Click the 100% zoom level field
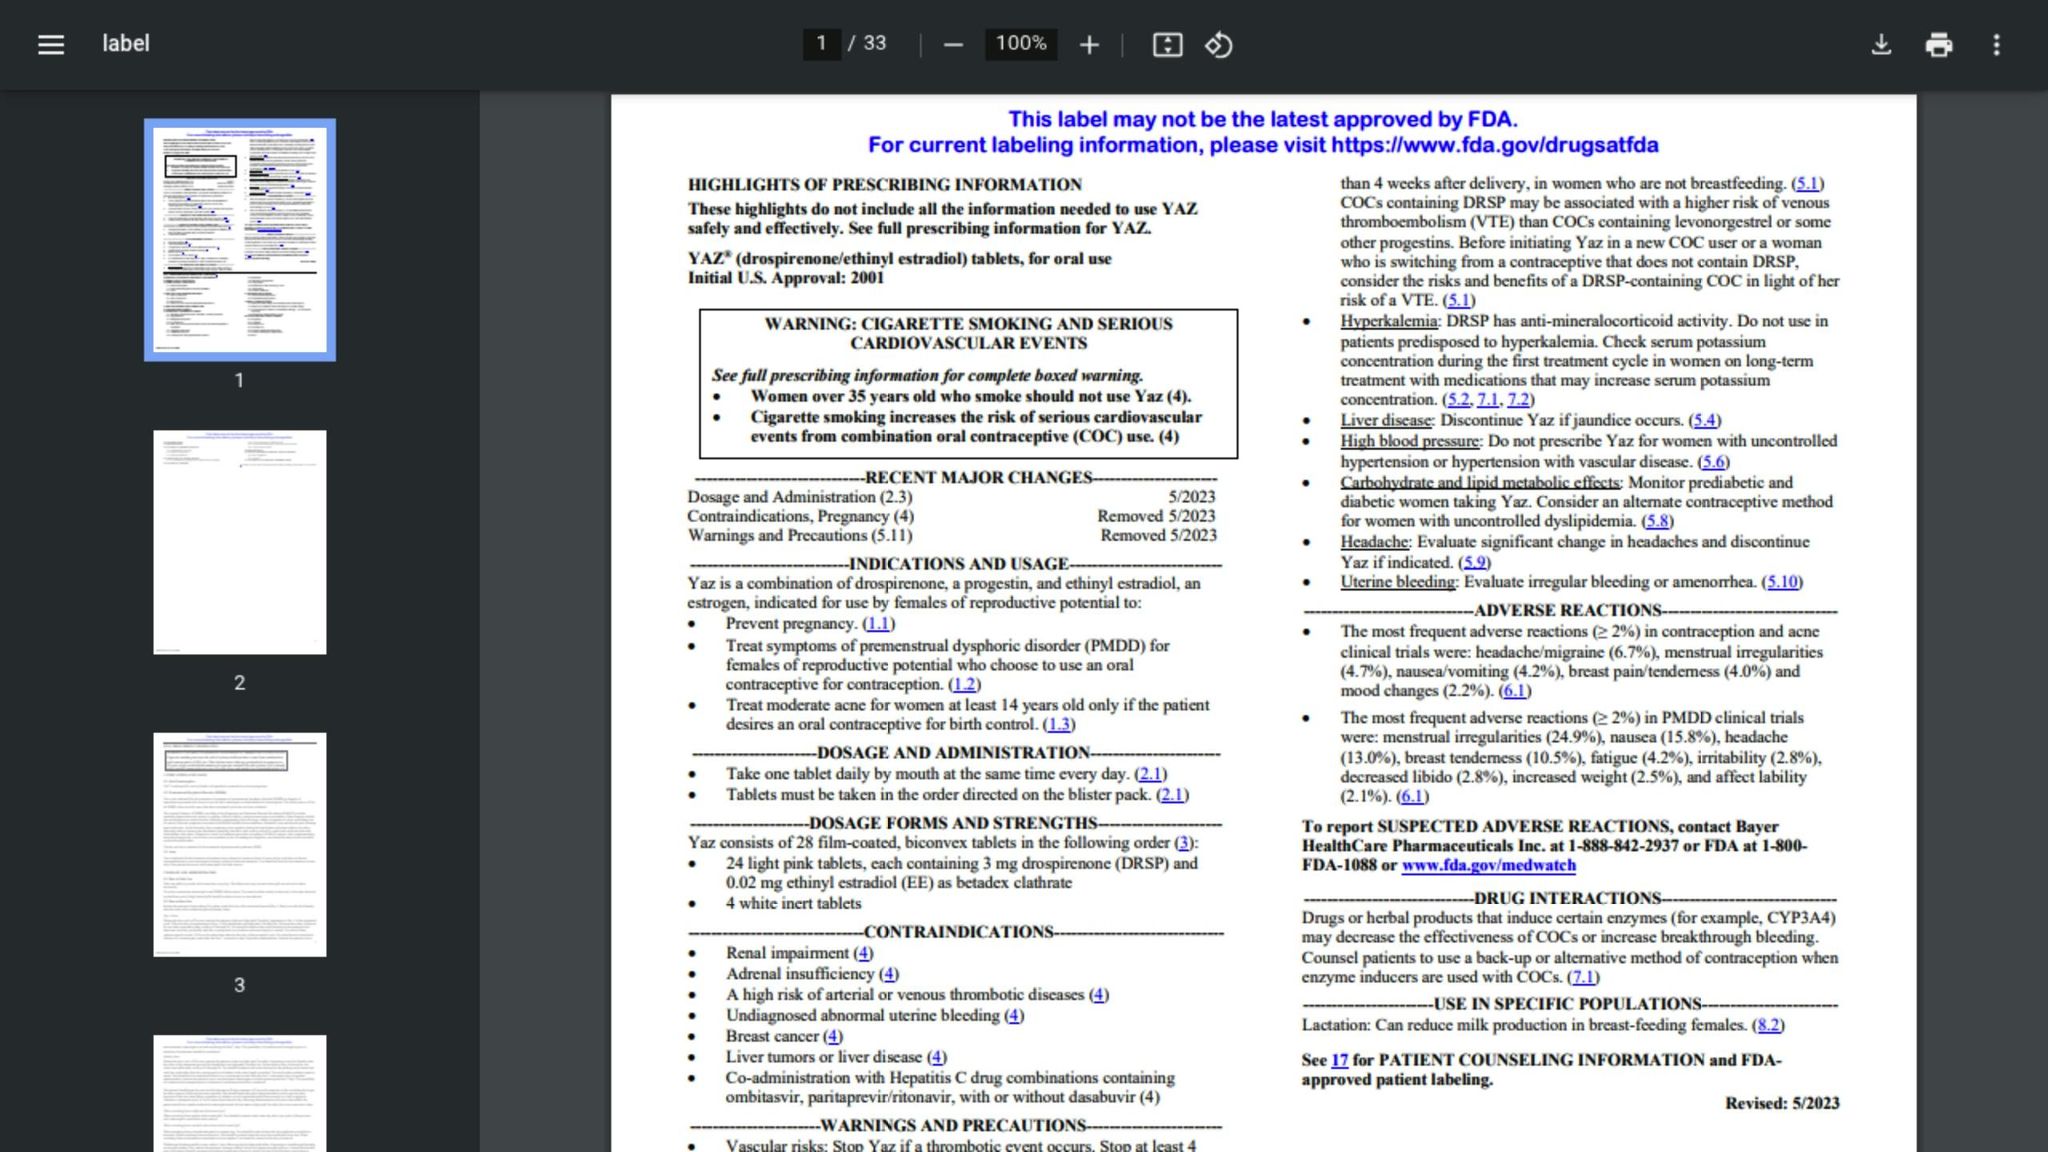 tap(1020, 43)
